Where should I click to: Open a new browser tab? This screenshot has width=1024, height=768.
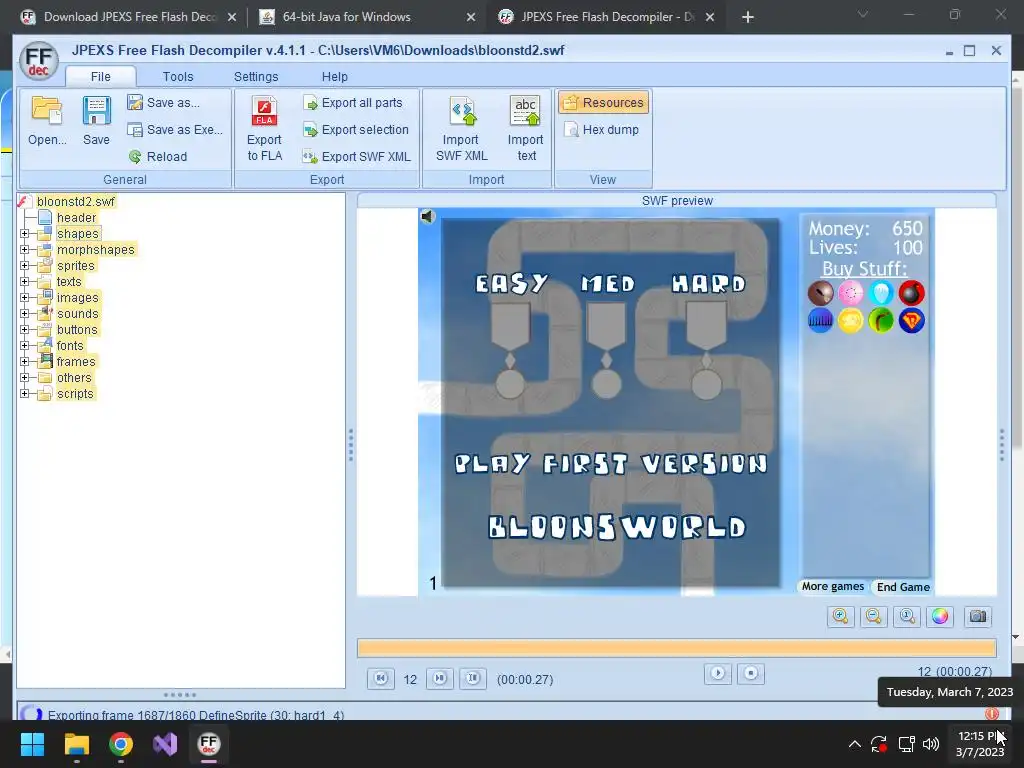[x=748, y=17]
